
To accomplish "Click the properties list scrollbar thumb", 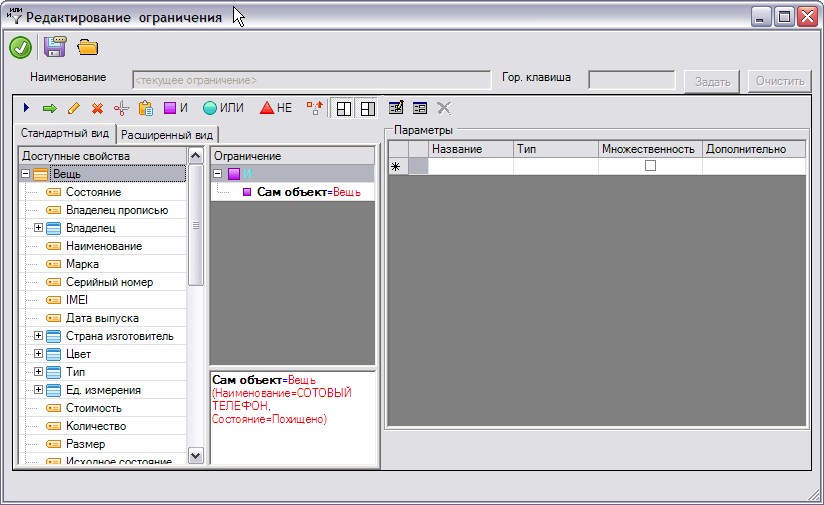I will click(195, 225).
